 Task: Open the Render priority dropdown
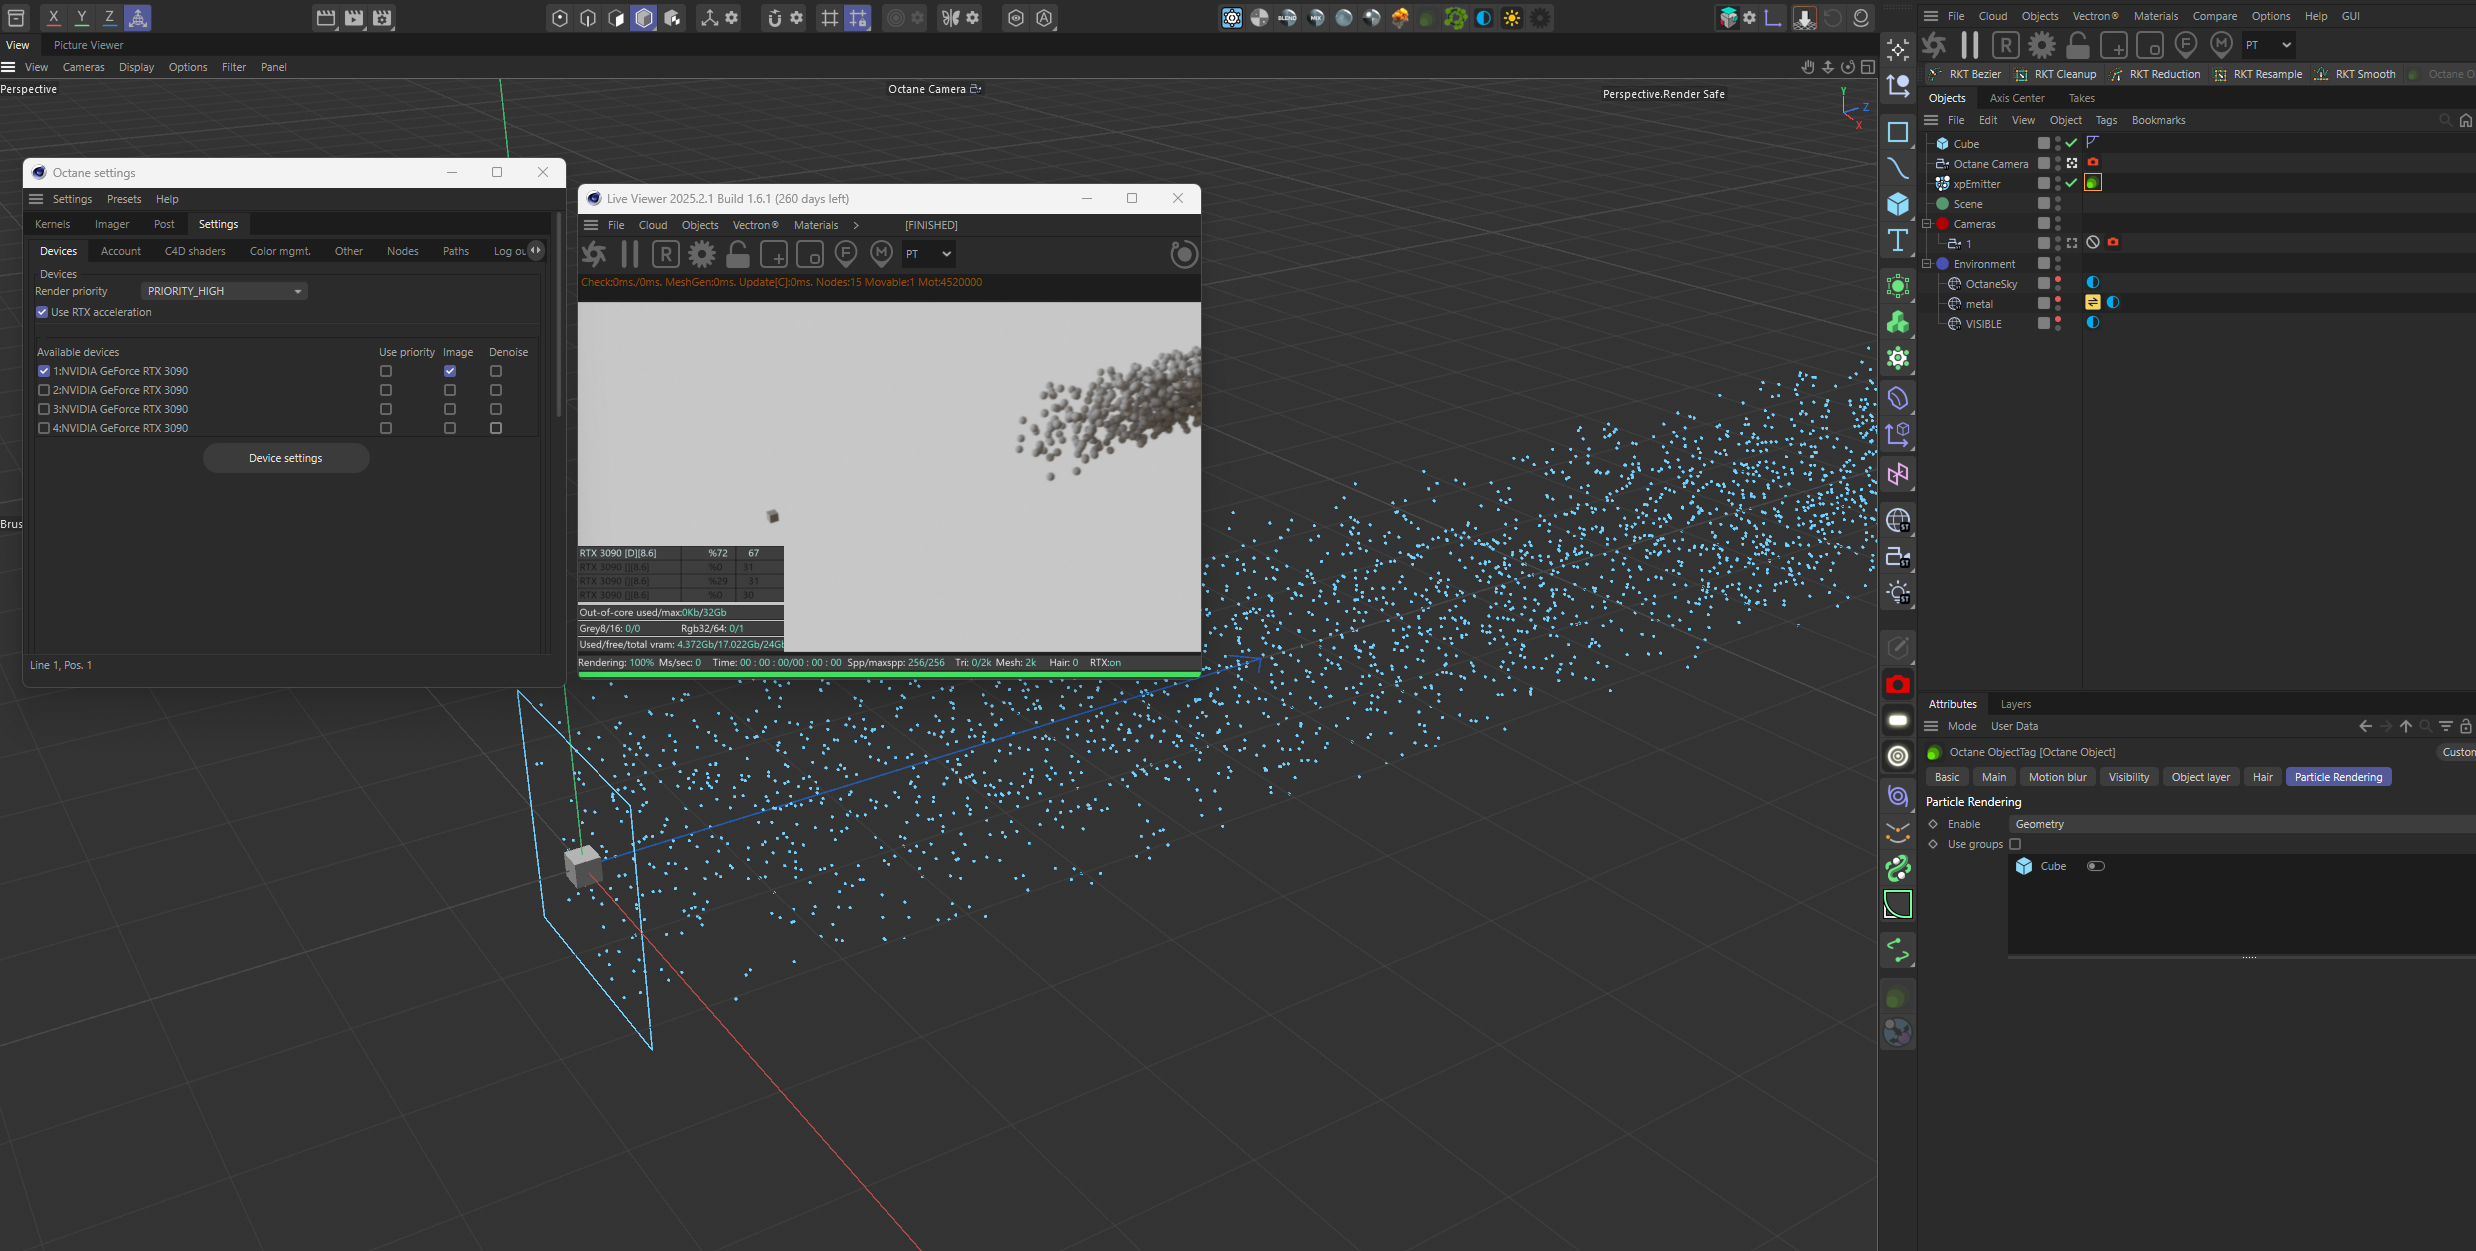223,291
